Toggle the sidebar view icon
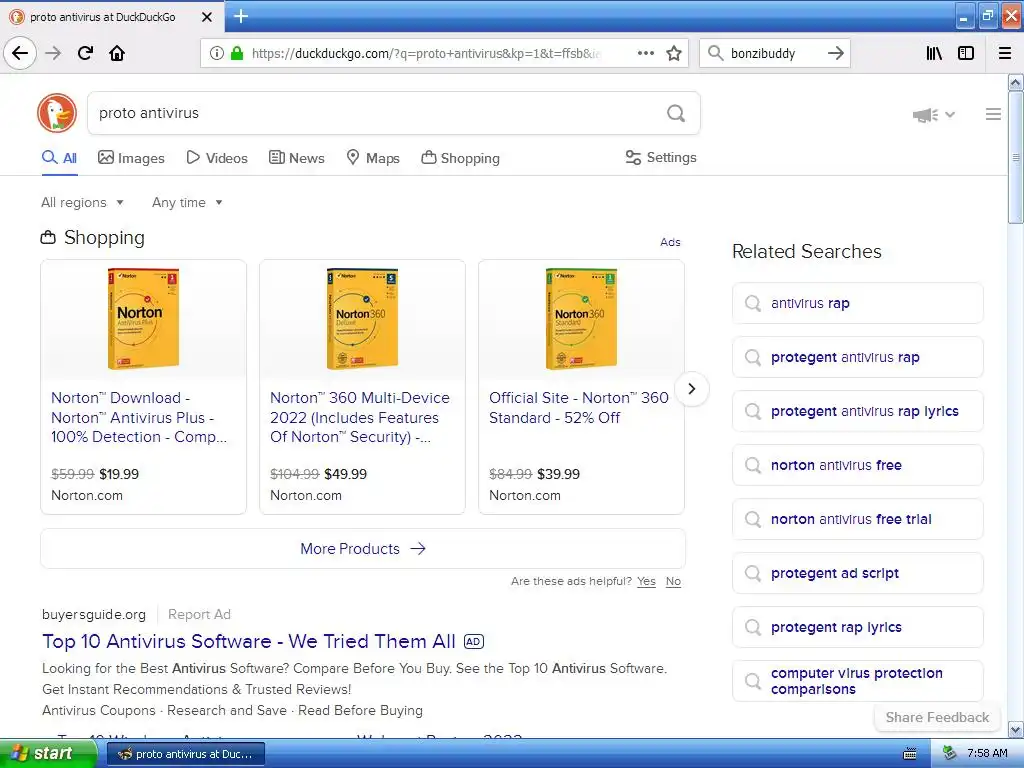 pyautogui.click(x=966, y=53)
